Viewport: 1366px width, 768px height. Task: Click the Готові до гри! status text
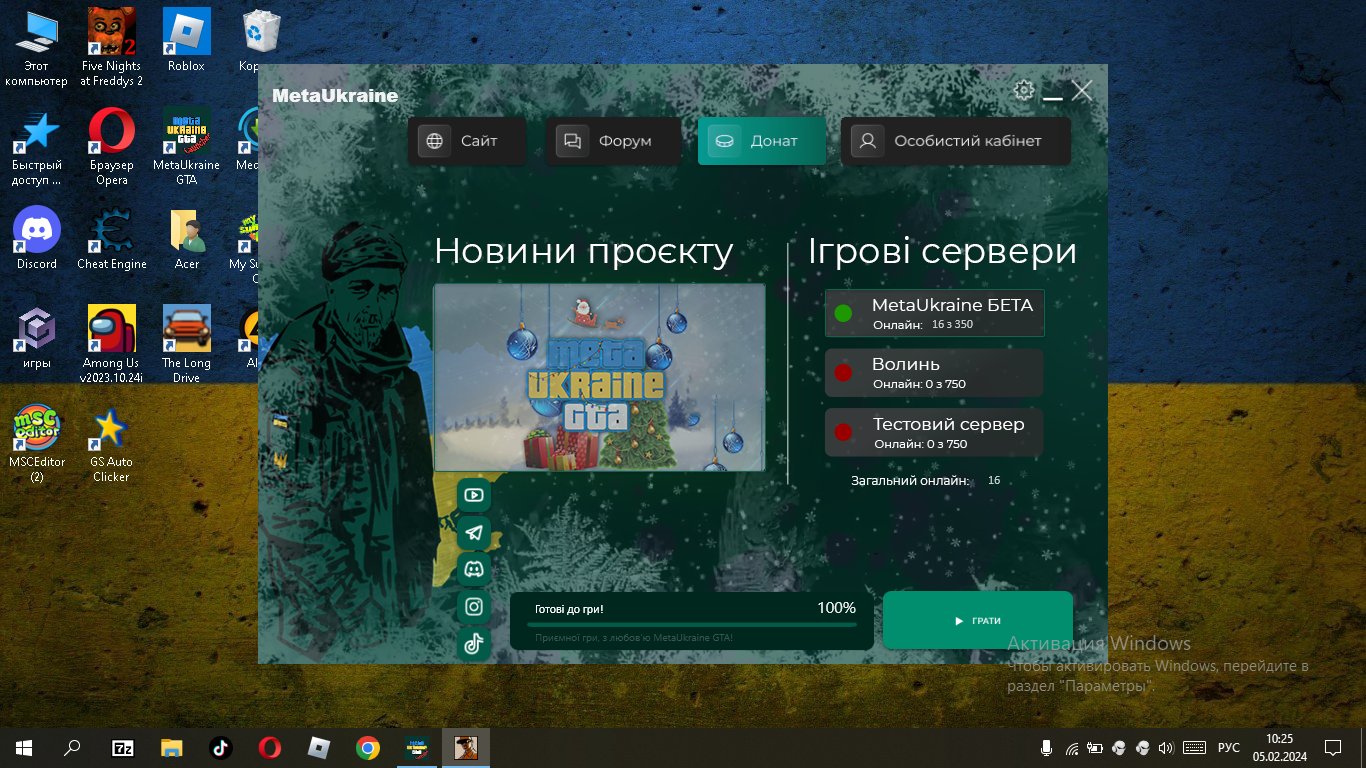click(x=569, y=608)
